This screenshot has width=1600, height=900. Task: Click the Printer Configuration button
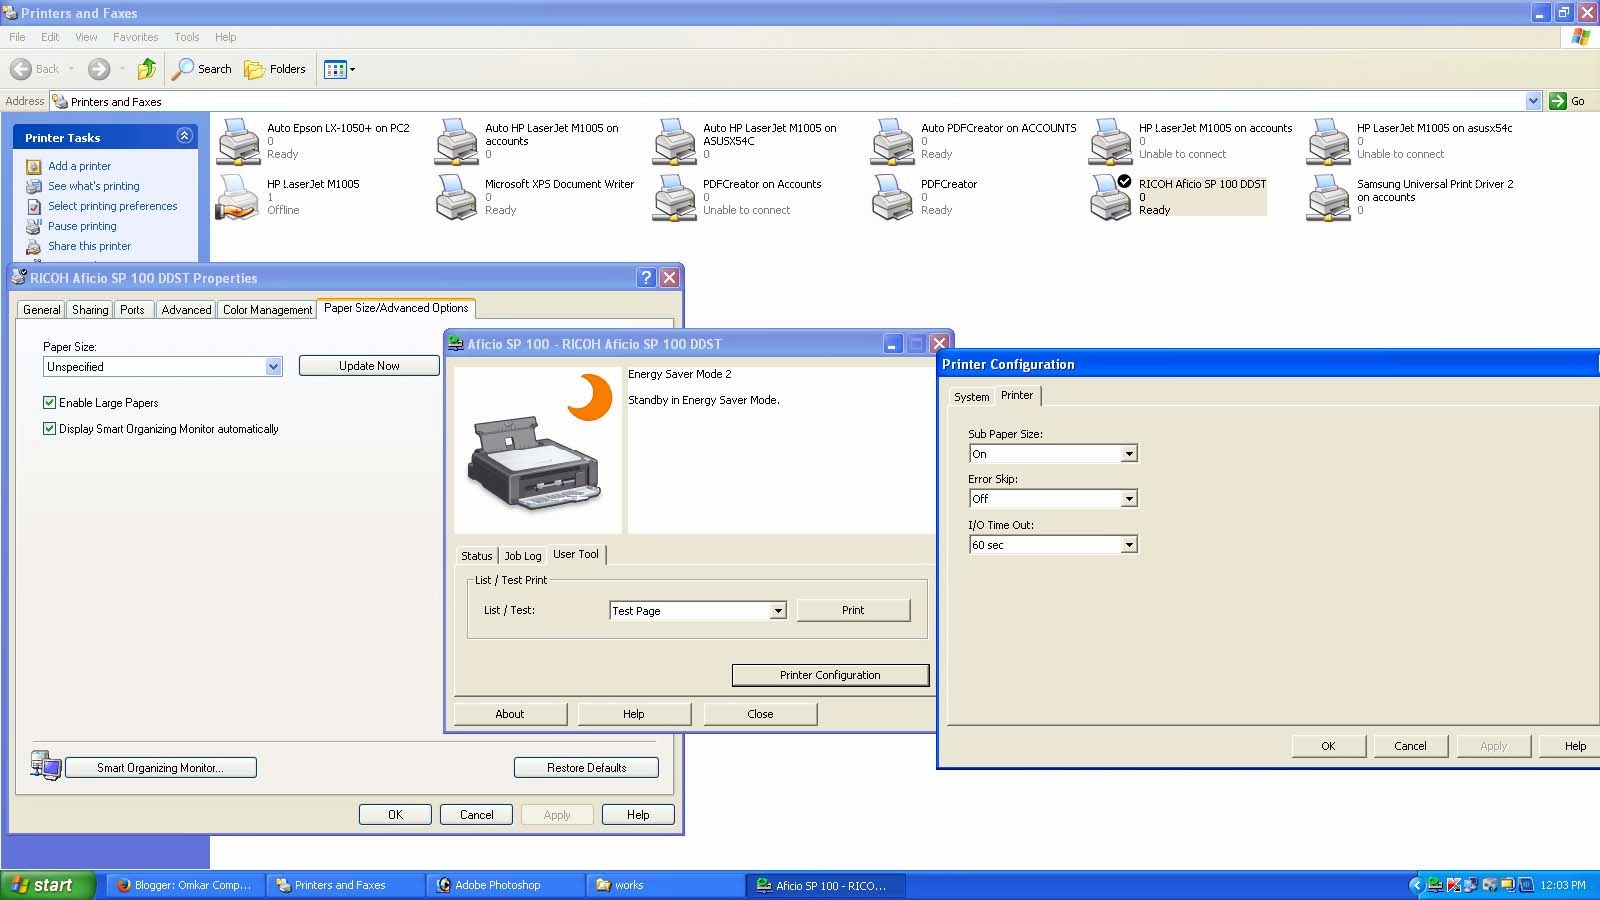pos(830,675)
